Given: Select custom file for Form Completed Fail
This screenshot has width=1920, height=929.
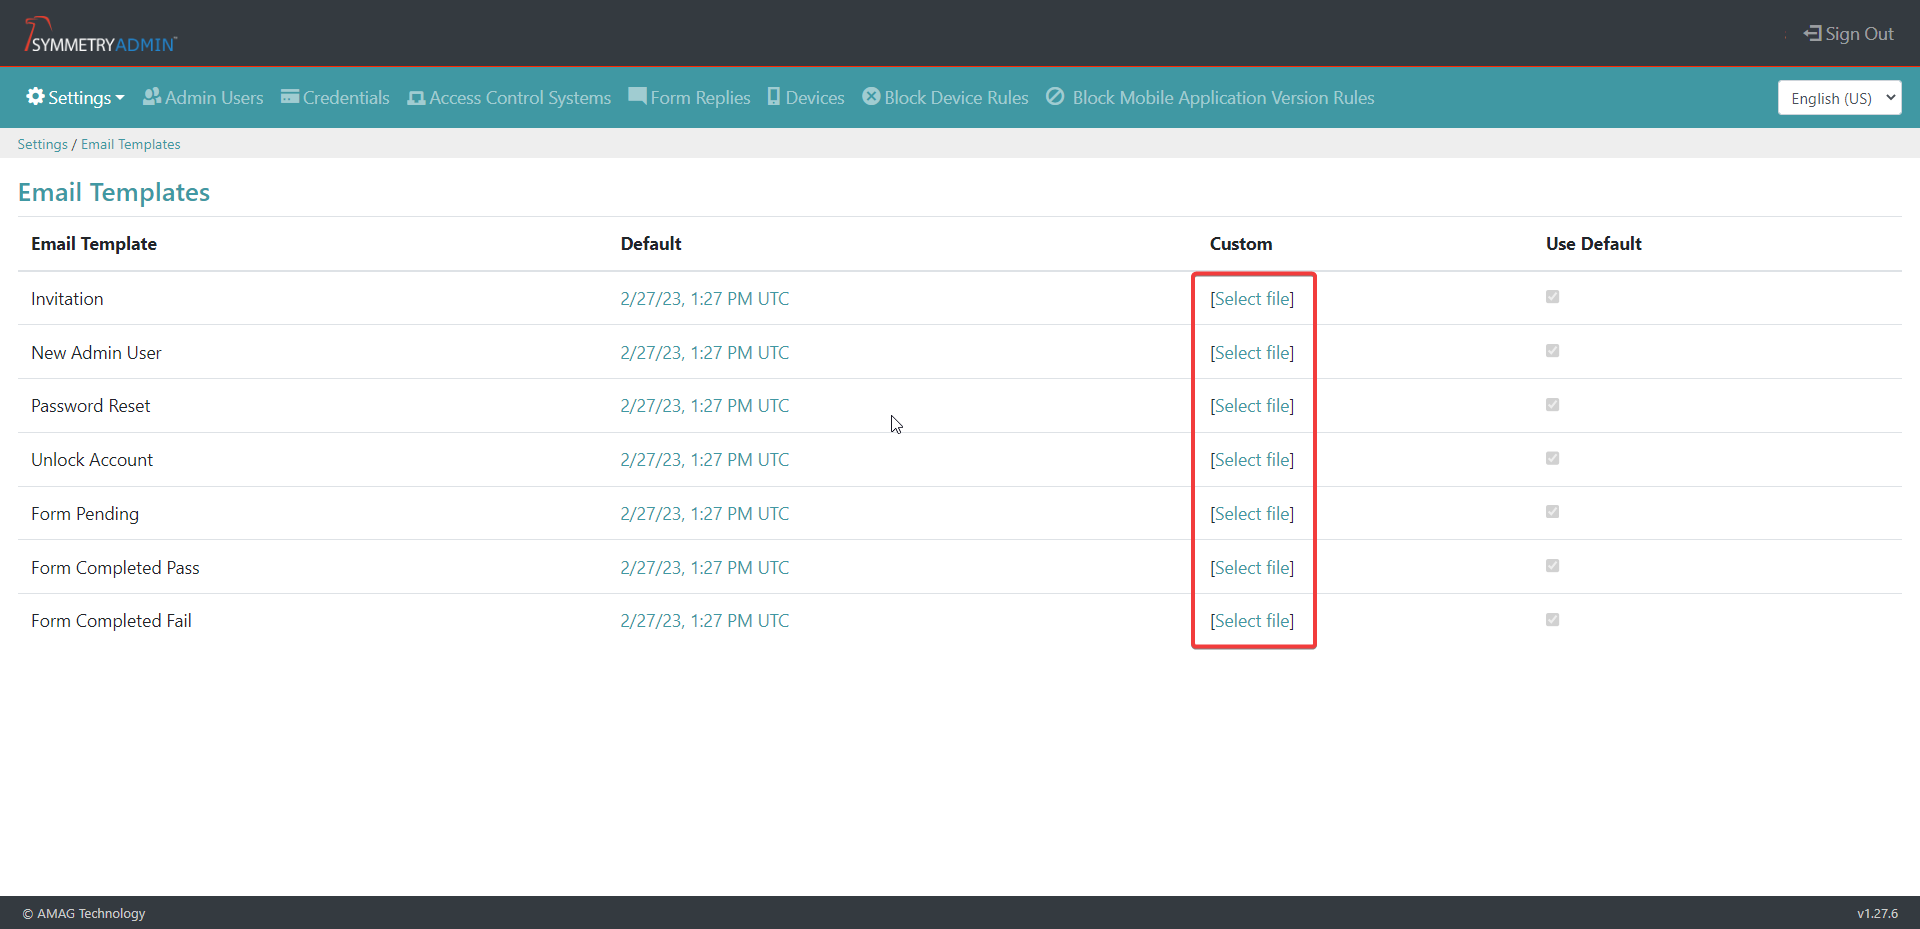Looking at the screenshot, I should 1252,621.
